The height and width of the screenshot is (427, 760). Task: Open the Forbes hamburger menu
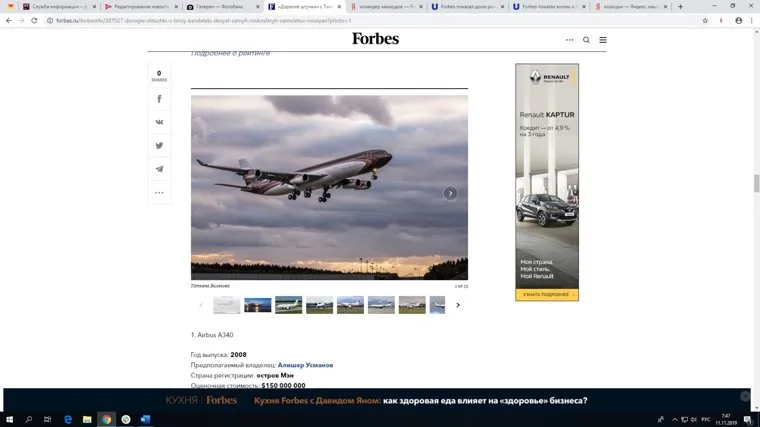pyautogui.click(x=602, y=40)
